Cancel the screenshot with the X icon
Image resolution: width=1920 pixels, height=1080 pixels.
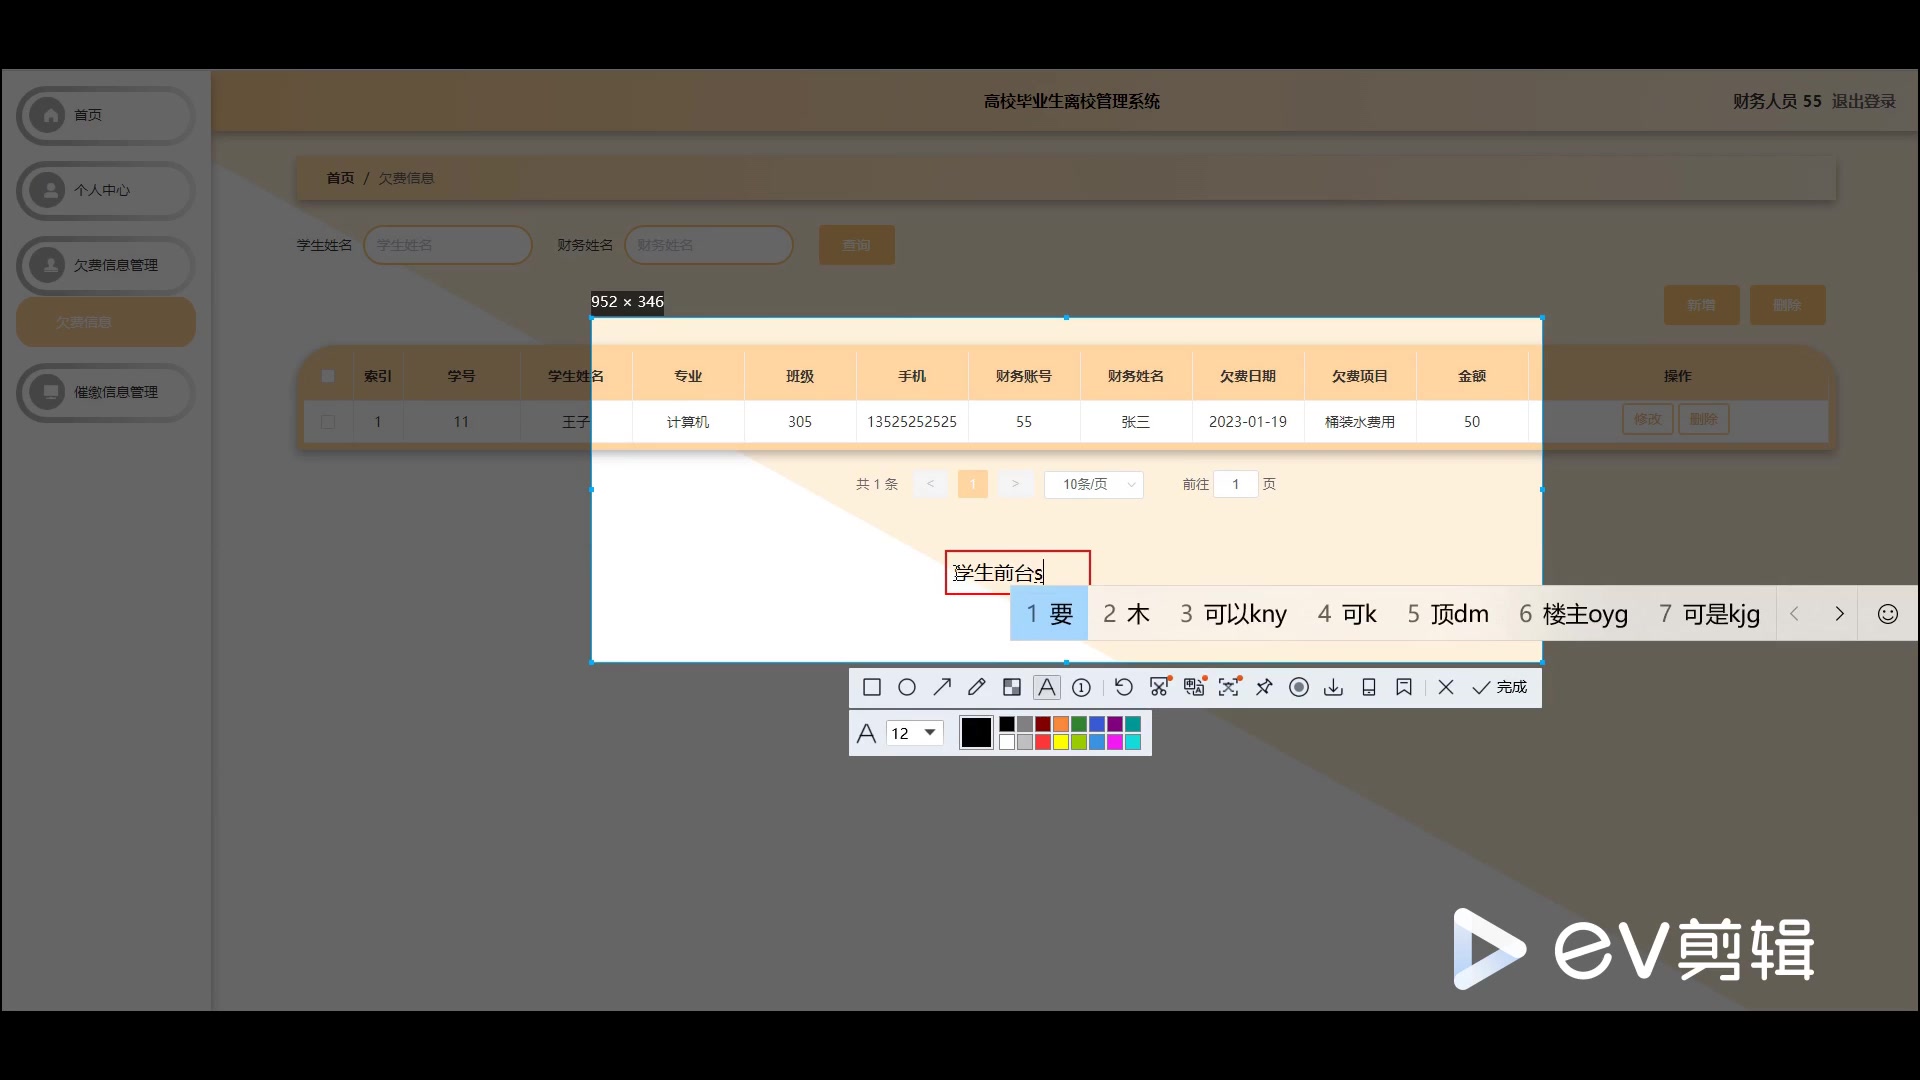click(x=1446, y=687)
